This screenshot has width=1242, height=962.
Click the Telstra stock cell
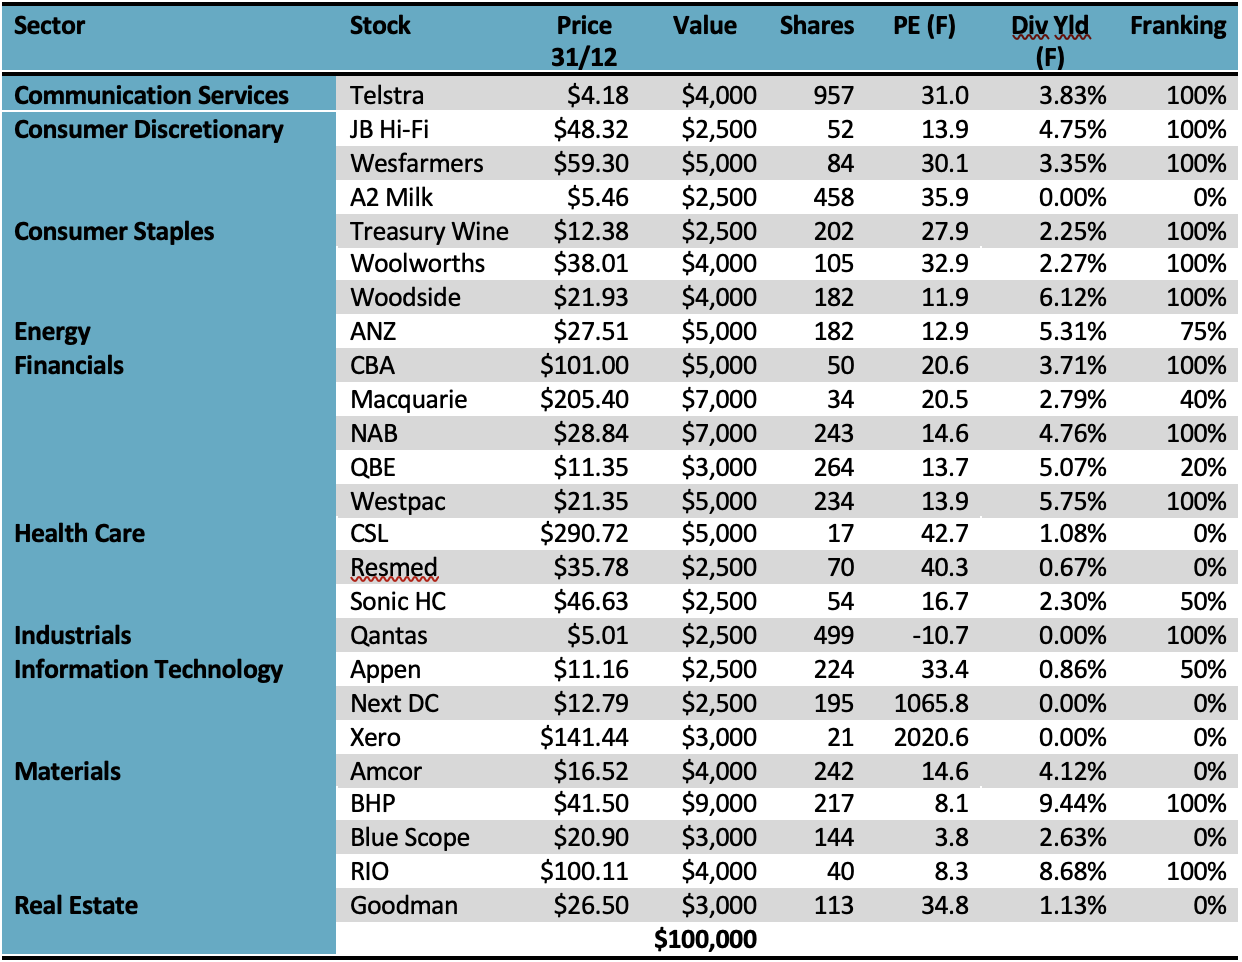387,96
